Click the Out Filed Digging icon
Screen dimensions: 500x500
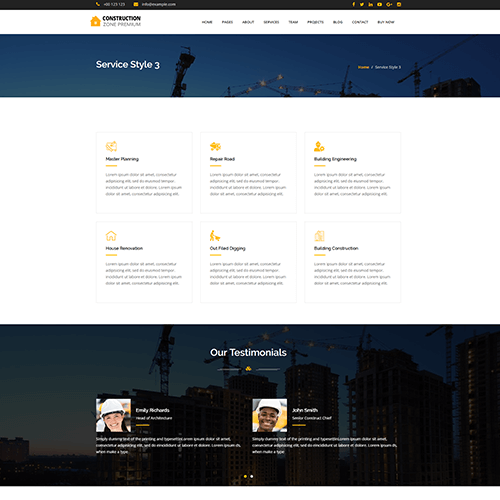[215, 236]
